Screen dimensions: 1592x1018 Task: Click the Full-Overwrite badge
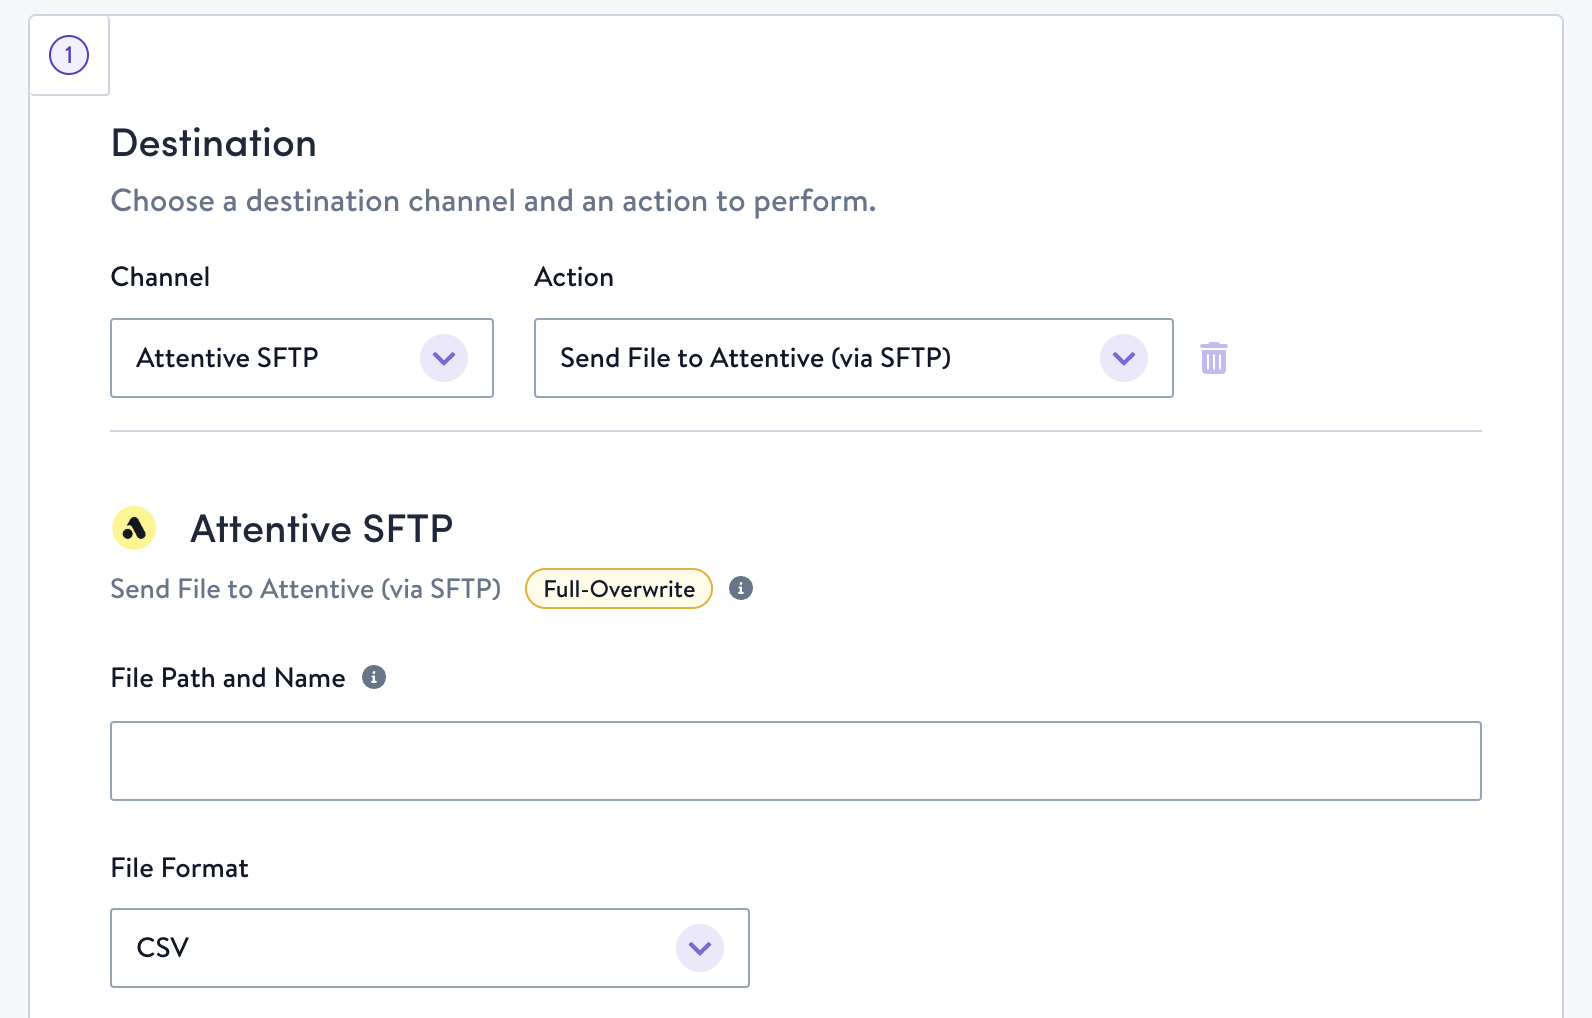619,589
